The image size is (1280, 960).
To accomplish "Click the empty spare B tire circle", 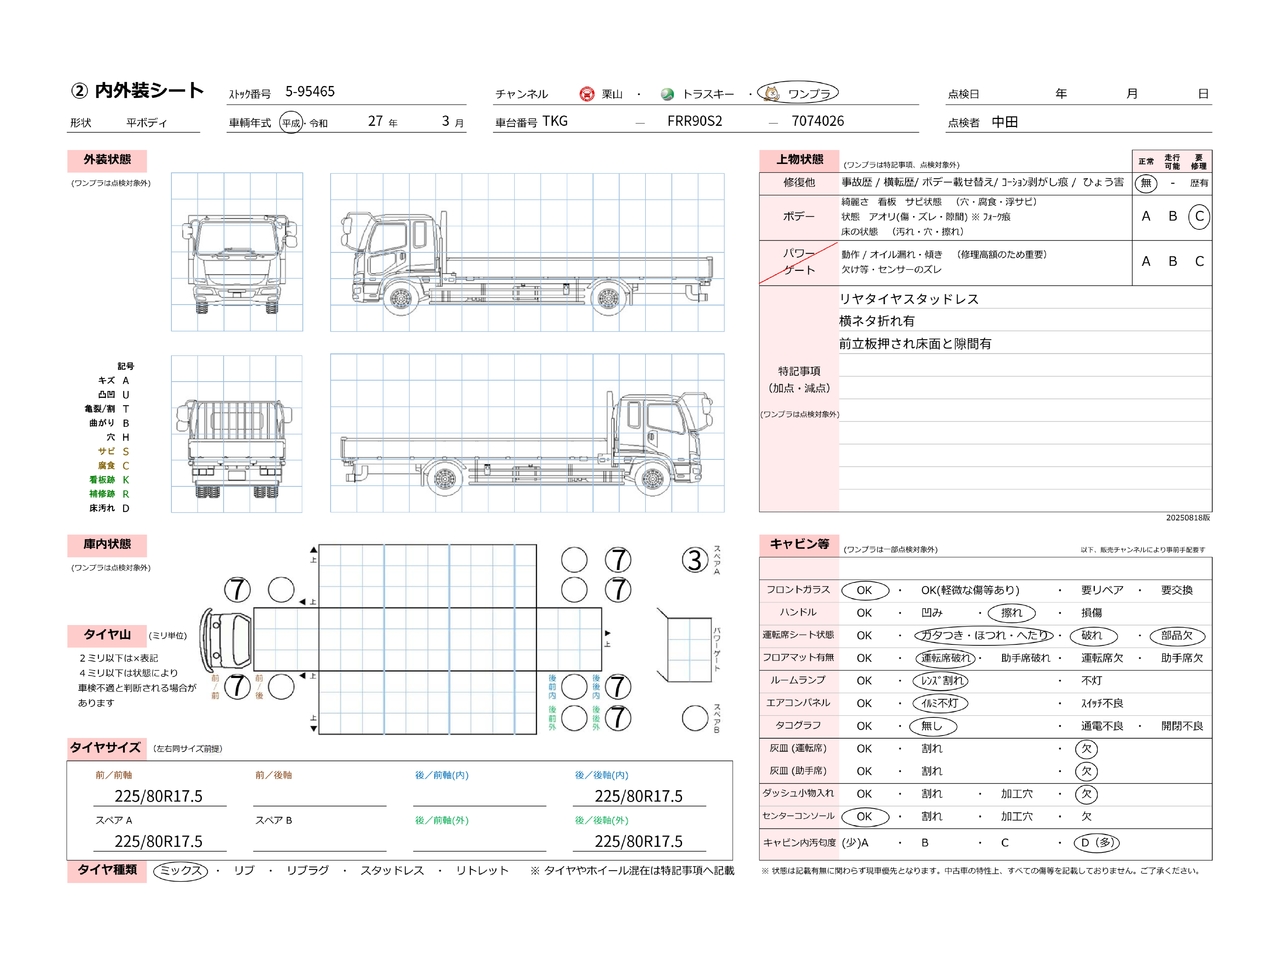I will click(x=695, y=717).
